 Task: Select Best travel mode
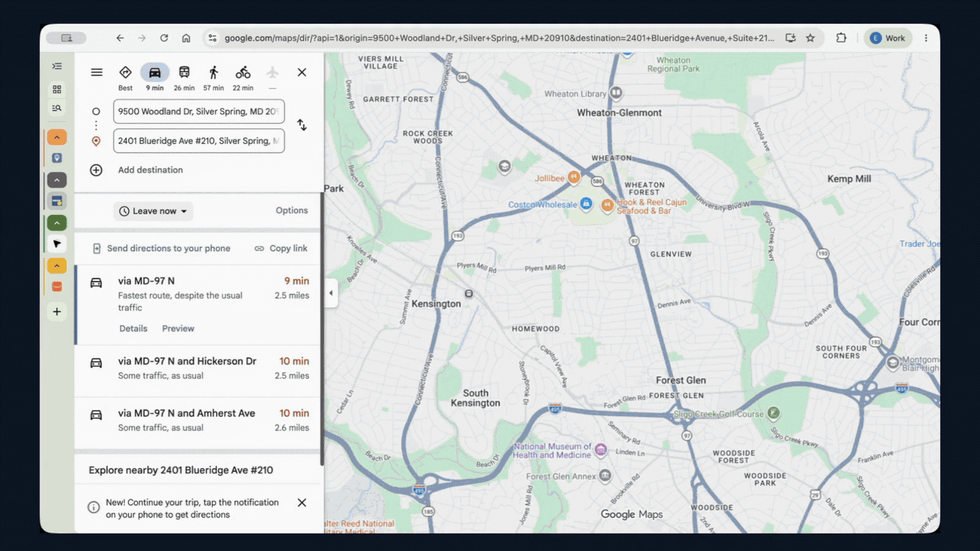click(125, 77)
